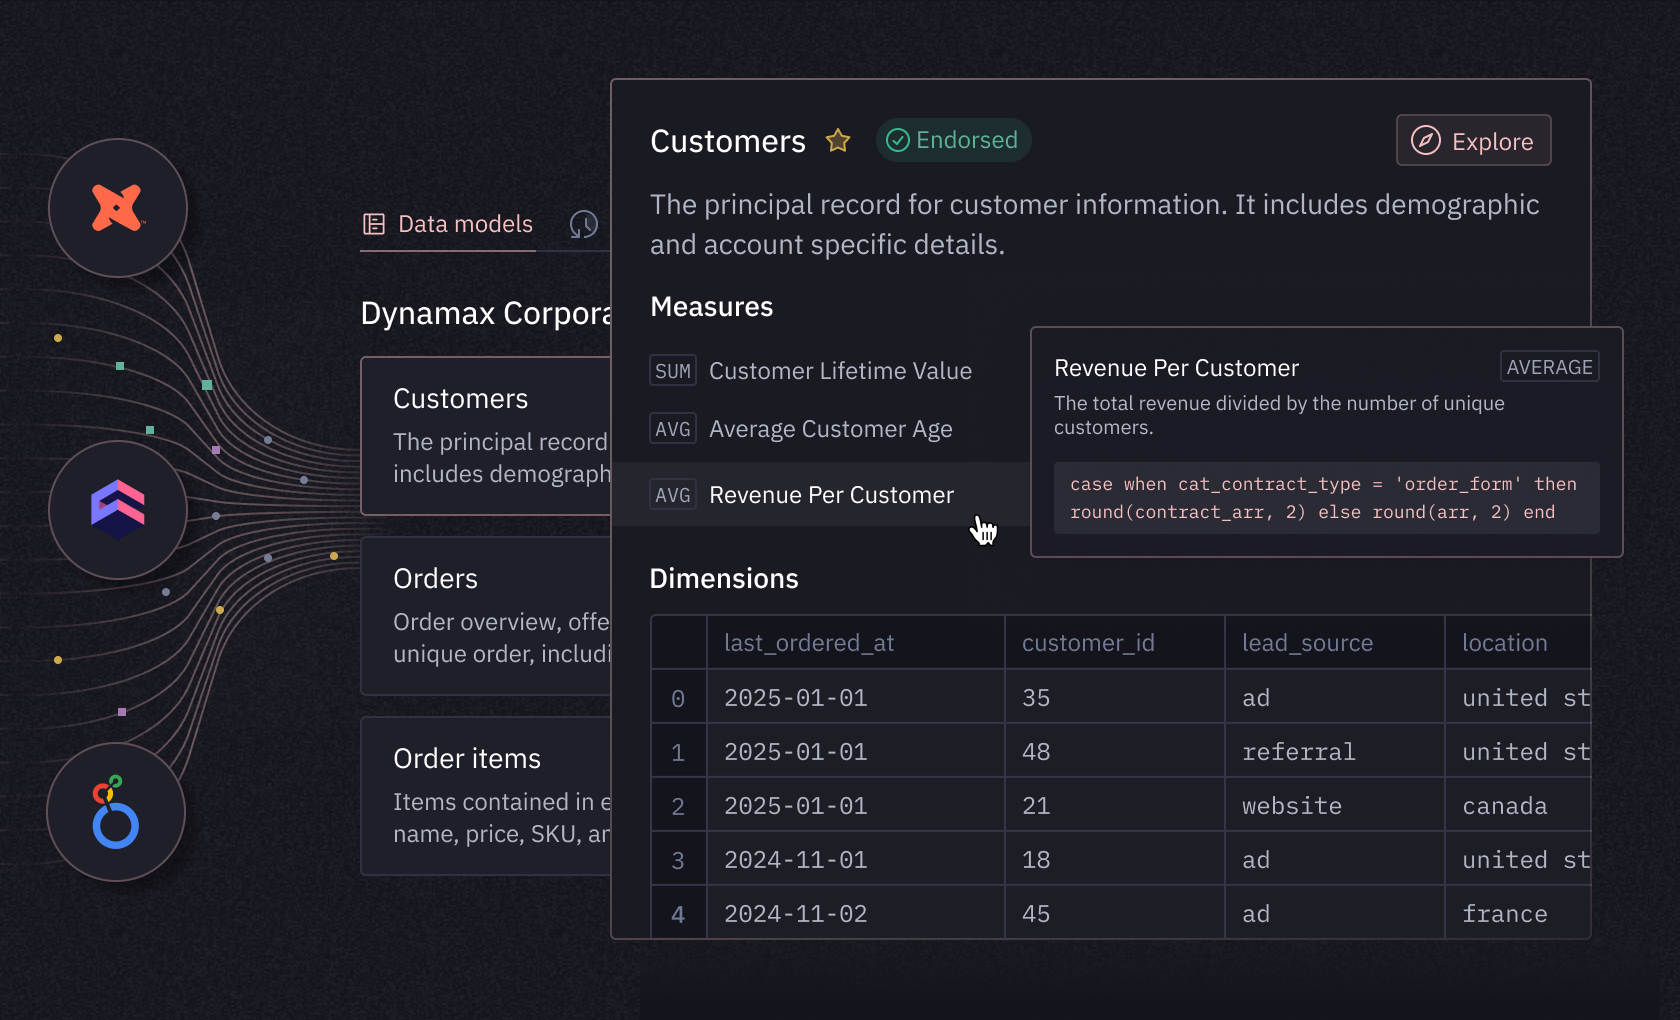Click the SUM badge beside Customer Lifetime Value
1680x1020 pixels.
coord(673,370)
